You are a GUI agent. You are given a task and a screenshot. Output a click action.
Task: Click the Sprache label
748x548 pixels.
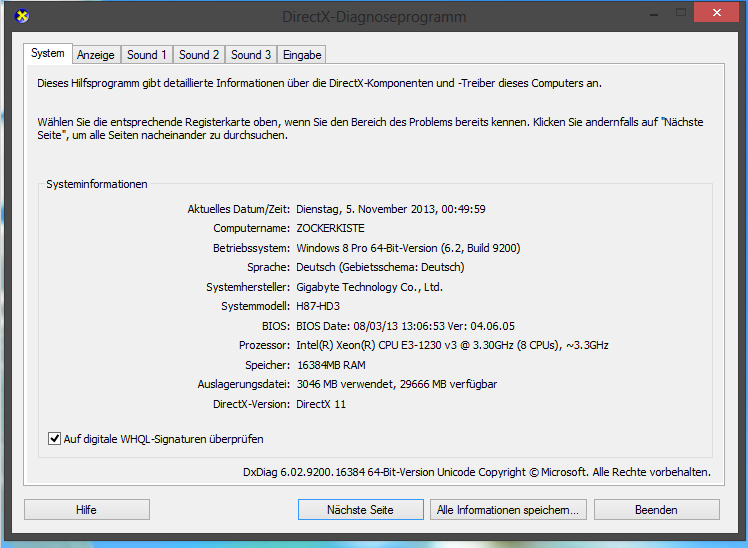(268, 267)
